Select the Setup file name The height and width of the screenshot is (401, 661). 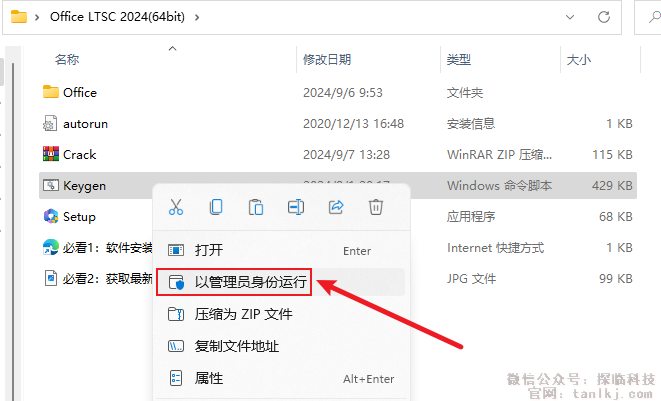[x=79, y=217]
